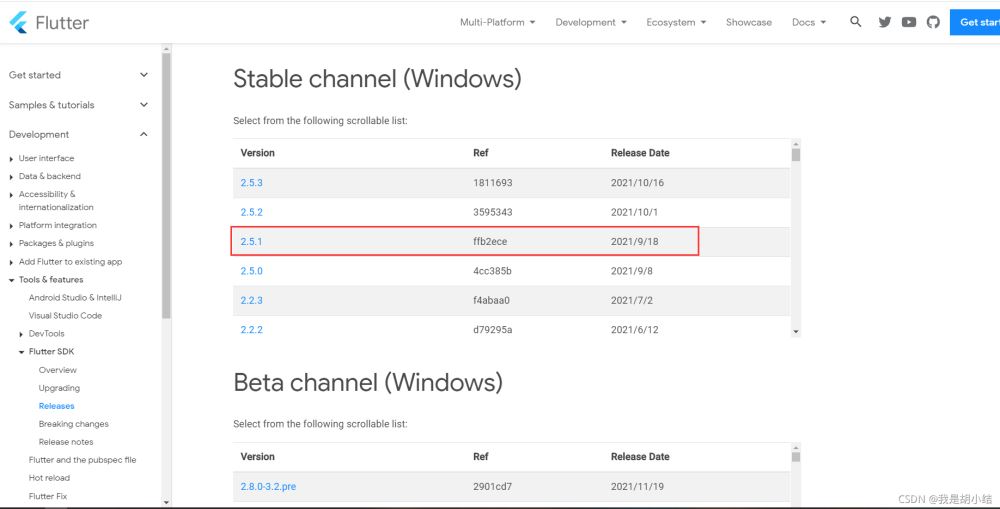Open Flutter's YouTube channel icon

click(909, 22)
